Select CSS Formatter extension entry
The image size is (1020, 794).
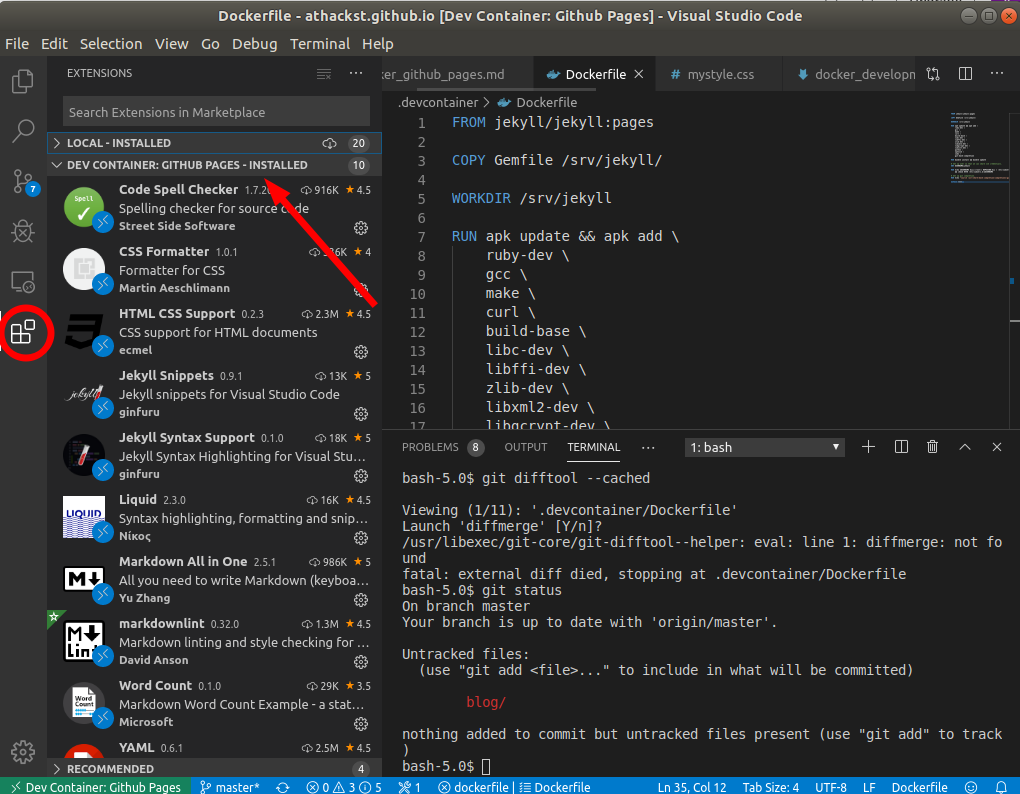click(214, 270)
